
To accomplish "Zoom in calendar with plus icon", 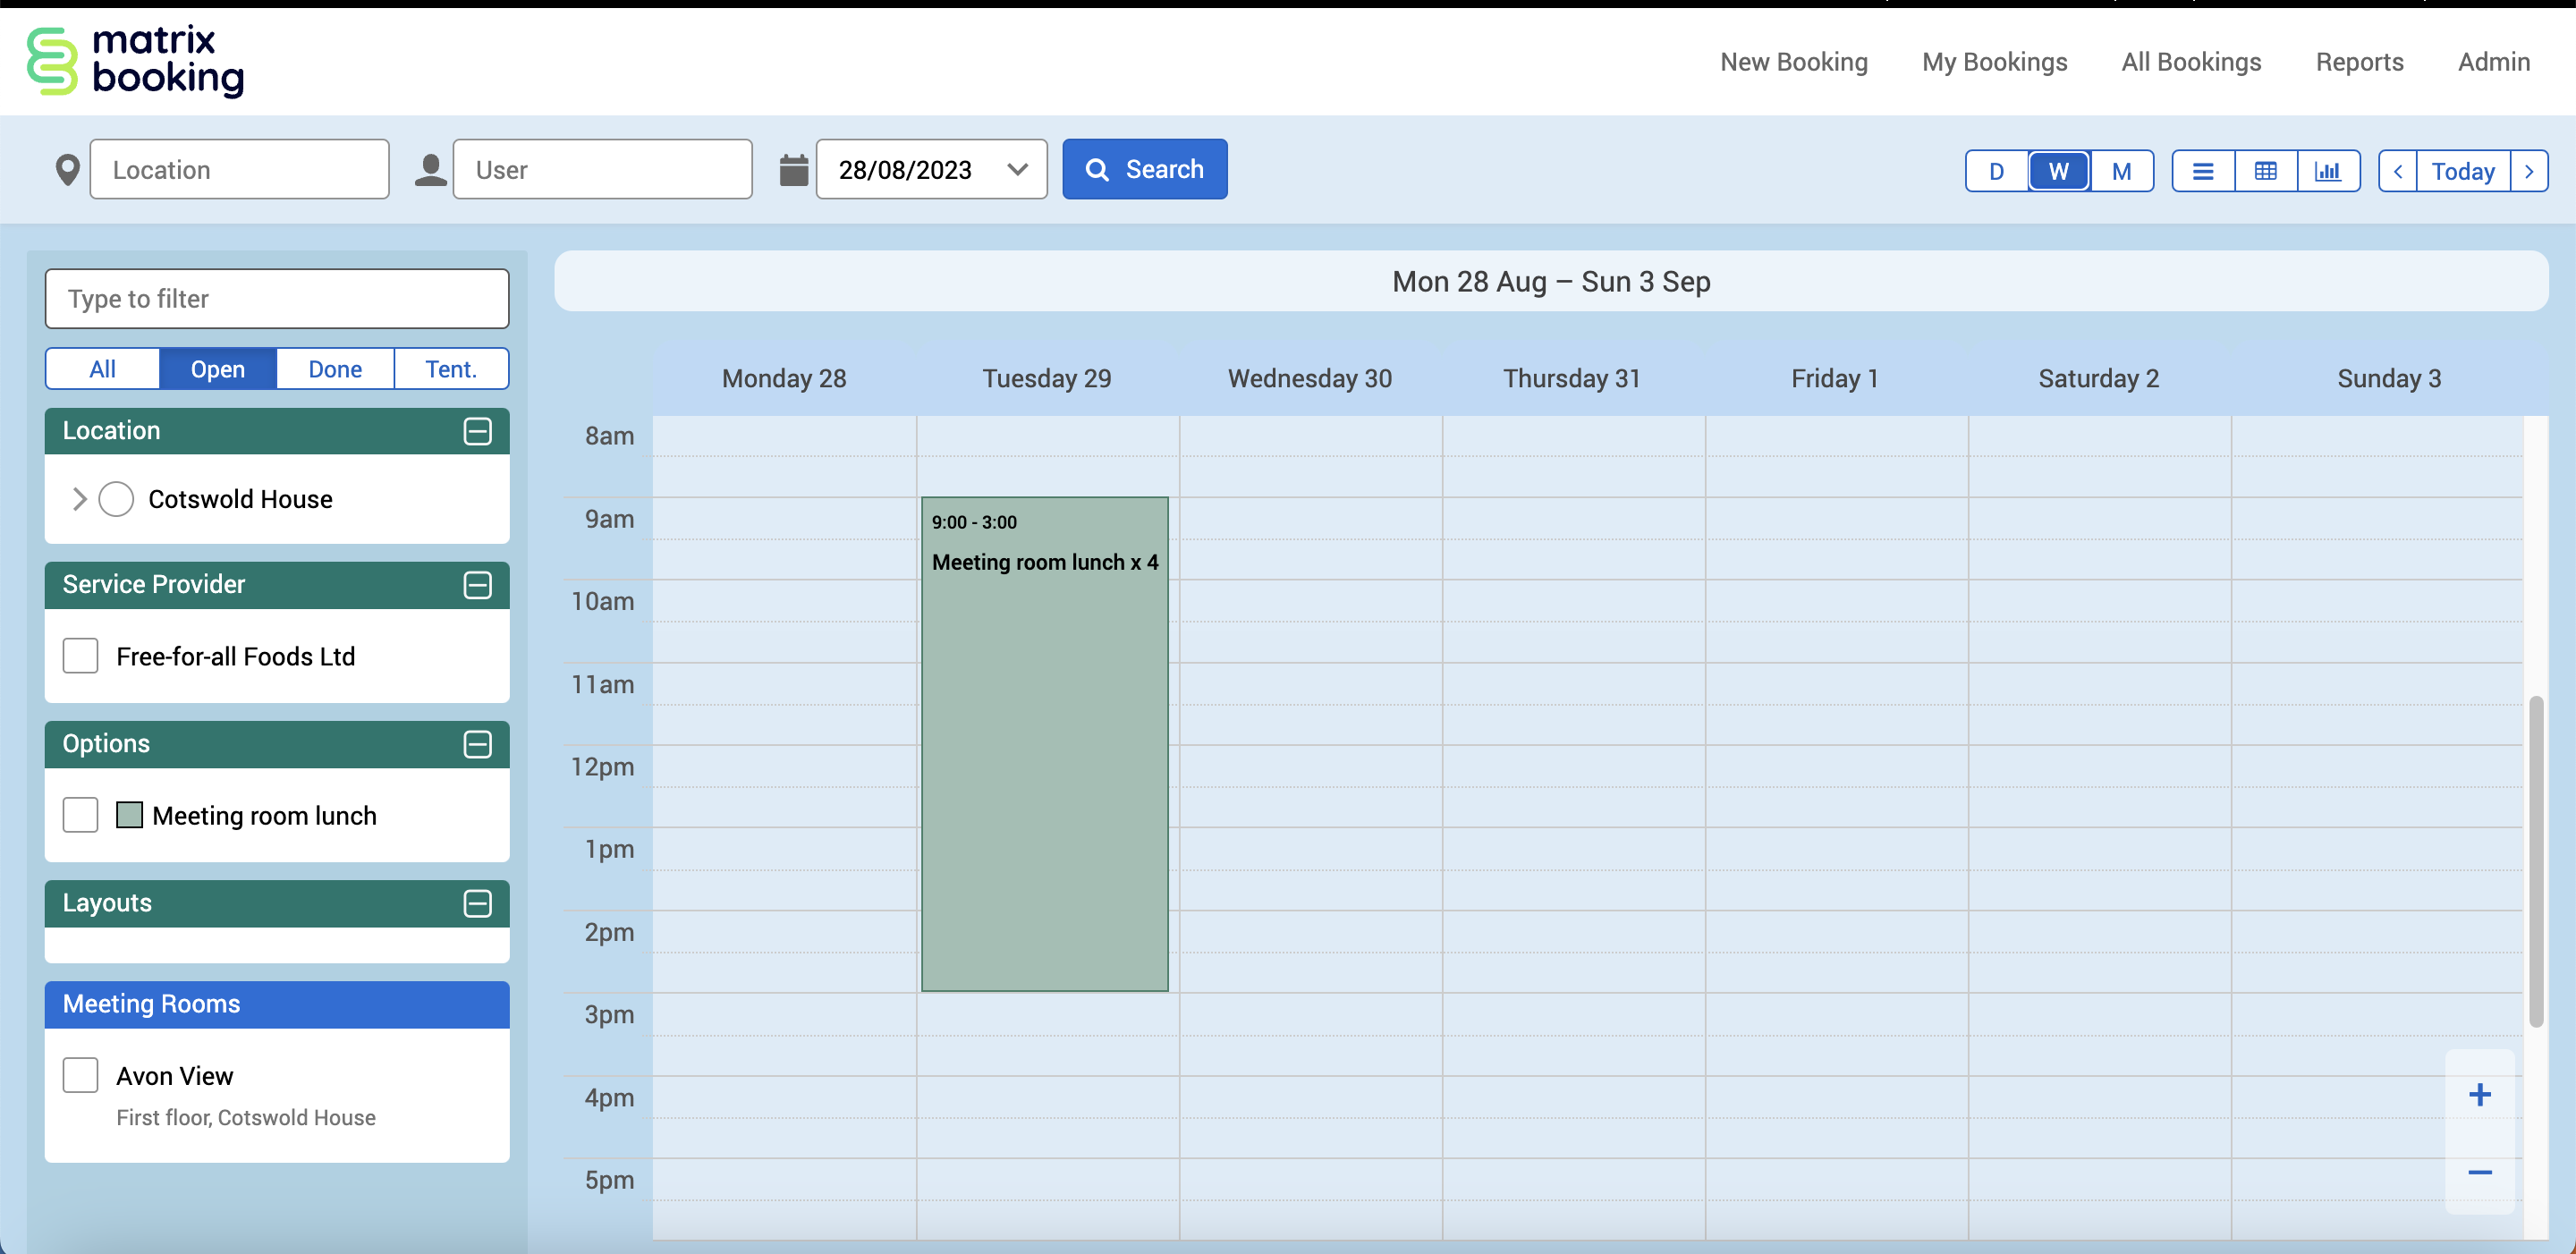I will point(2479,1094).
